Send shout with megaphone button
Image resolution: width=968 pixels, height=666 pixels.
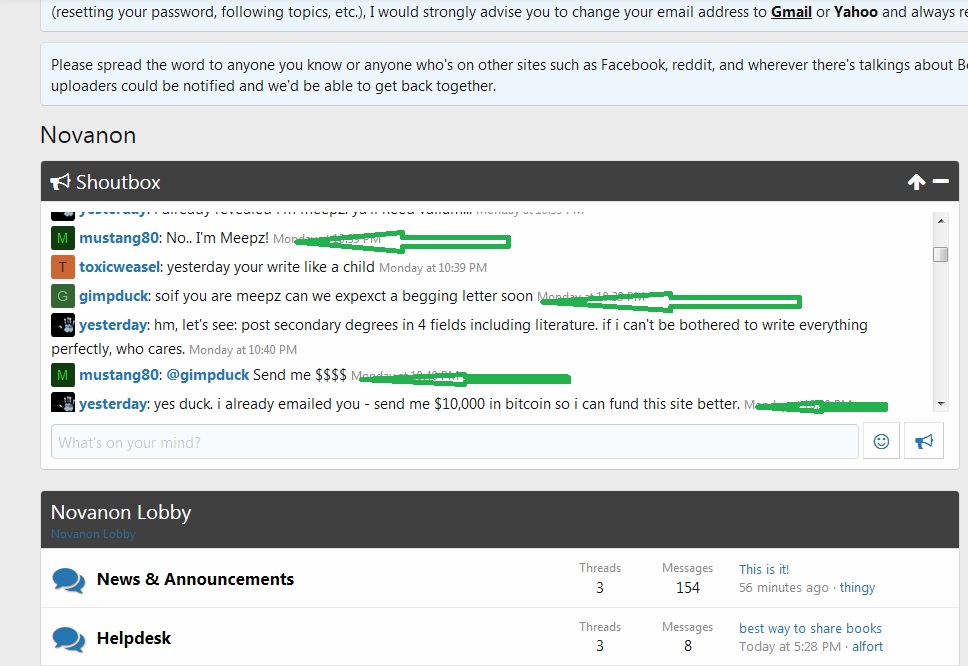coord(923,441)
